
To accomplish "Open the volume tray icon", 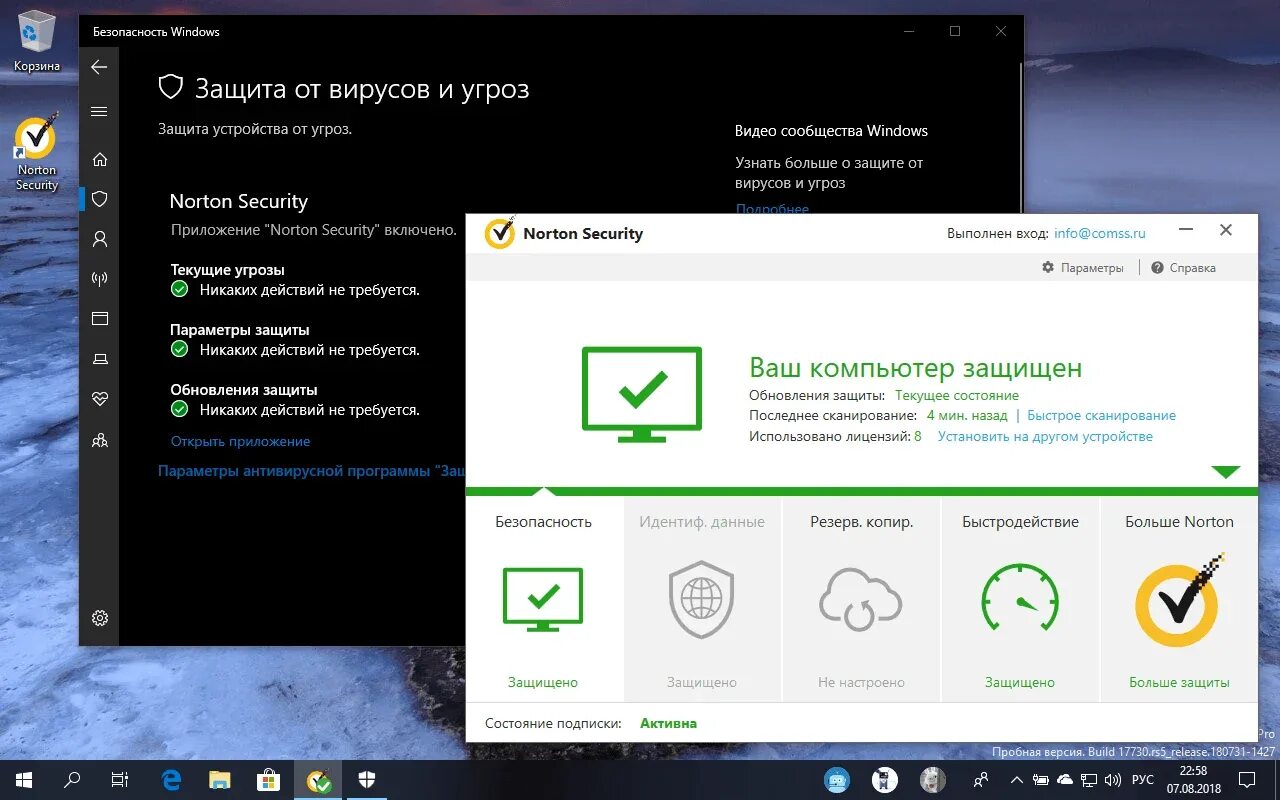I will pyautogui.click(x=1112, y=780).
